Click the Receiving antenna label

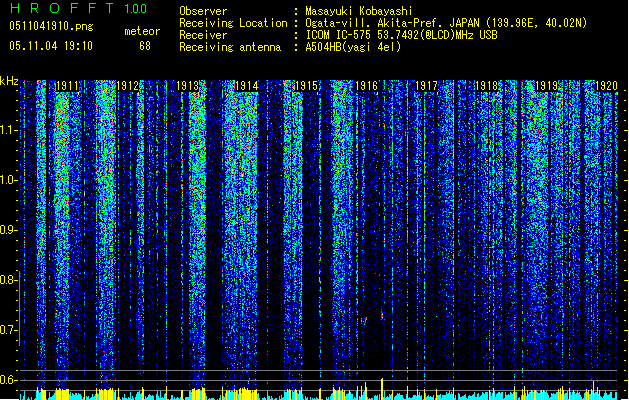(230, 47)
